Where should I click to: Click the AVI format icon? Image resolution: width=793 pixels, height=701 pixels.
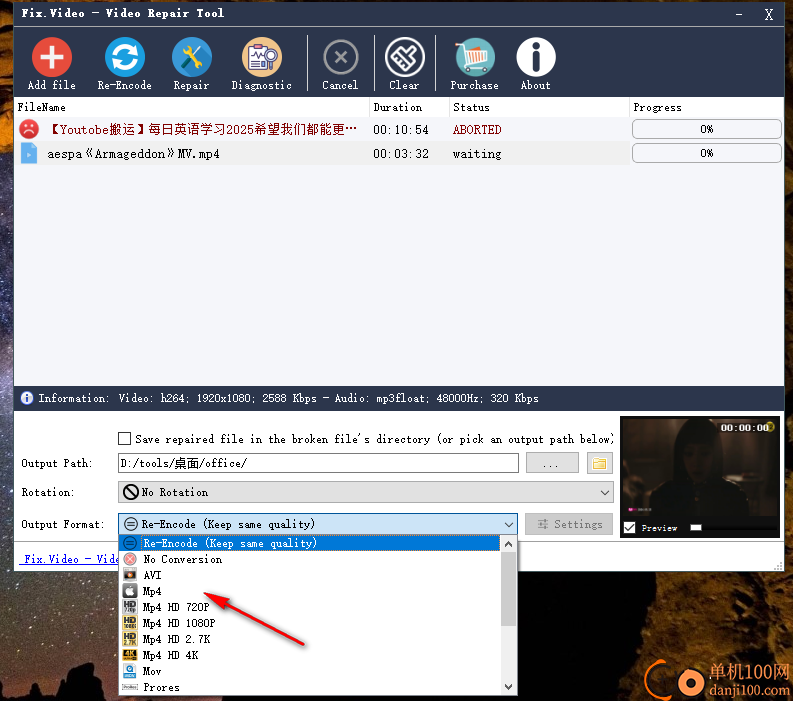tap(130, 575)
